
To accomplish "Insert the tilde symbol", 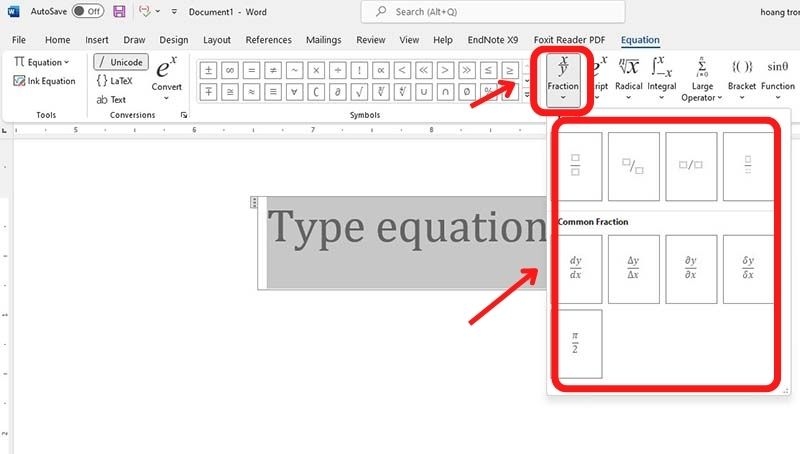I will pos(294,70).
